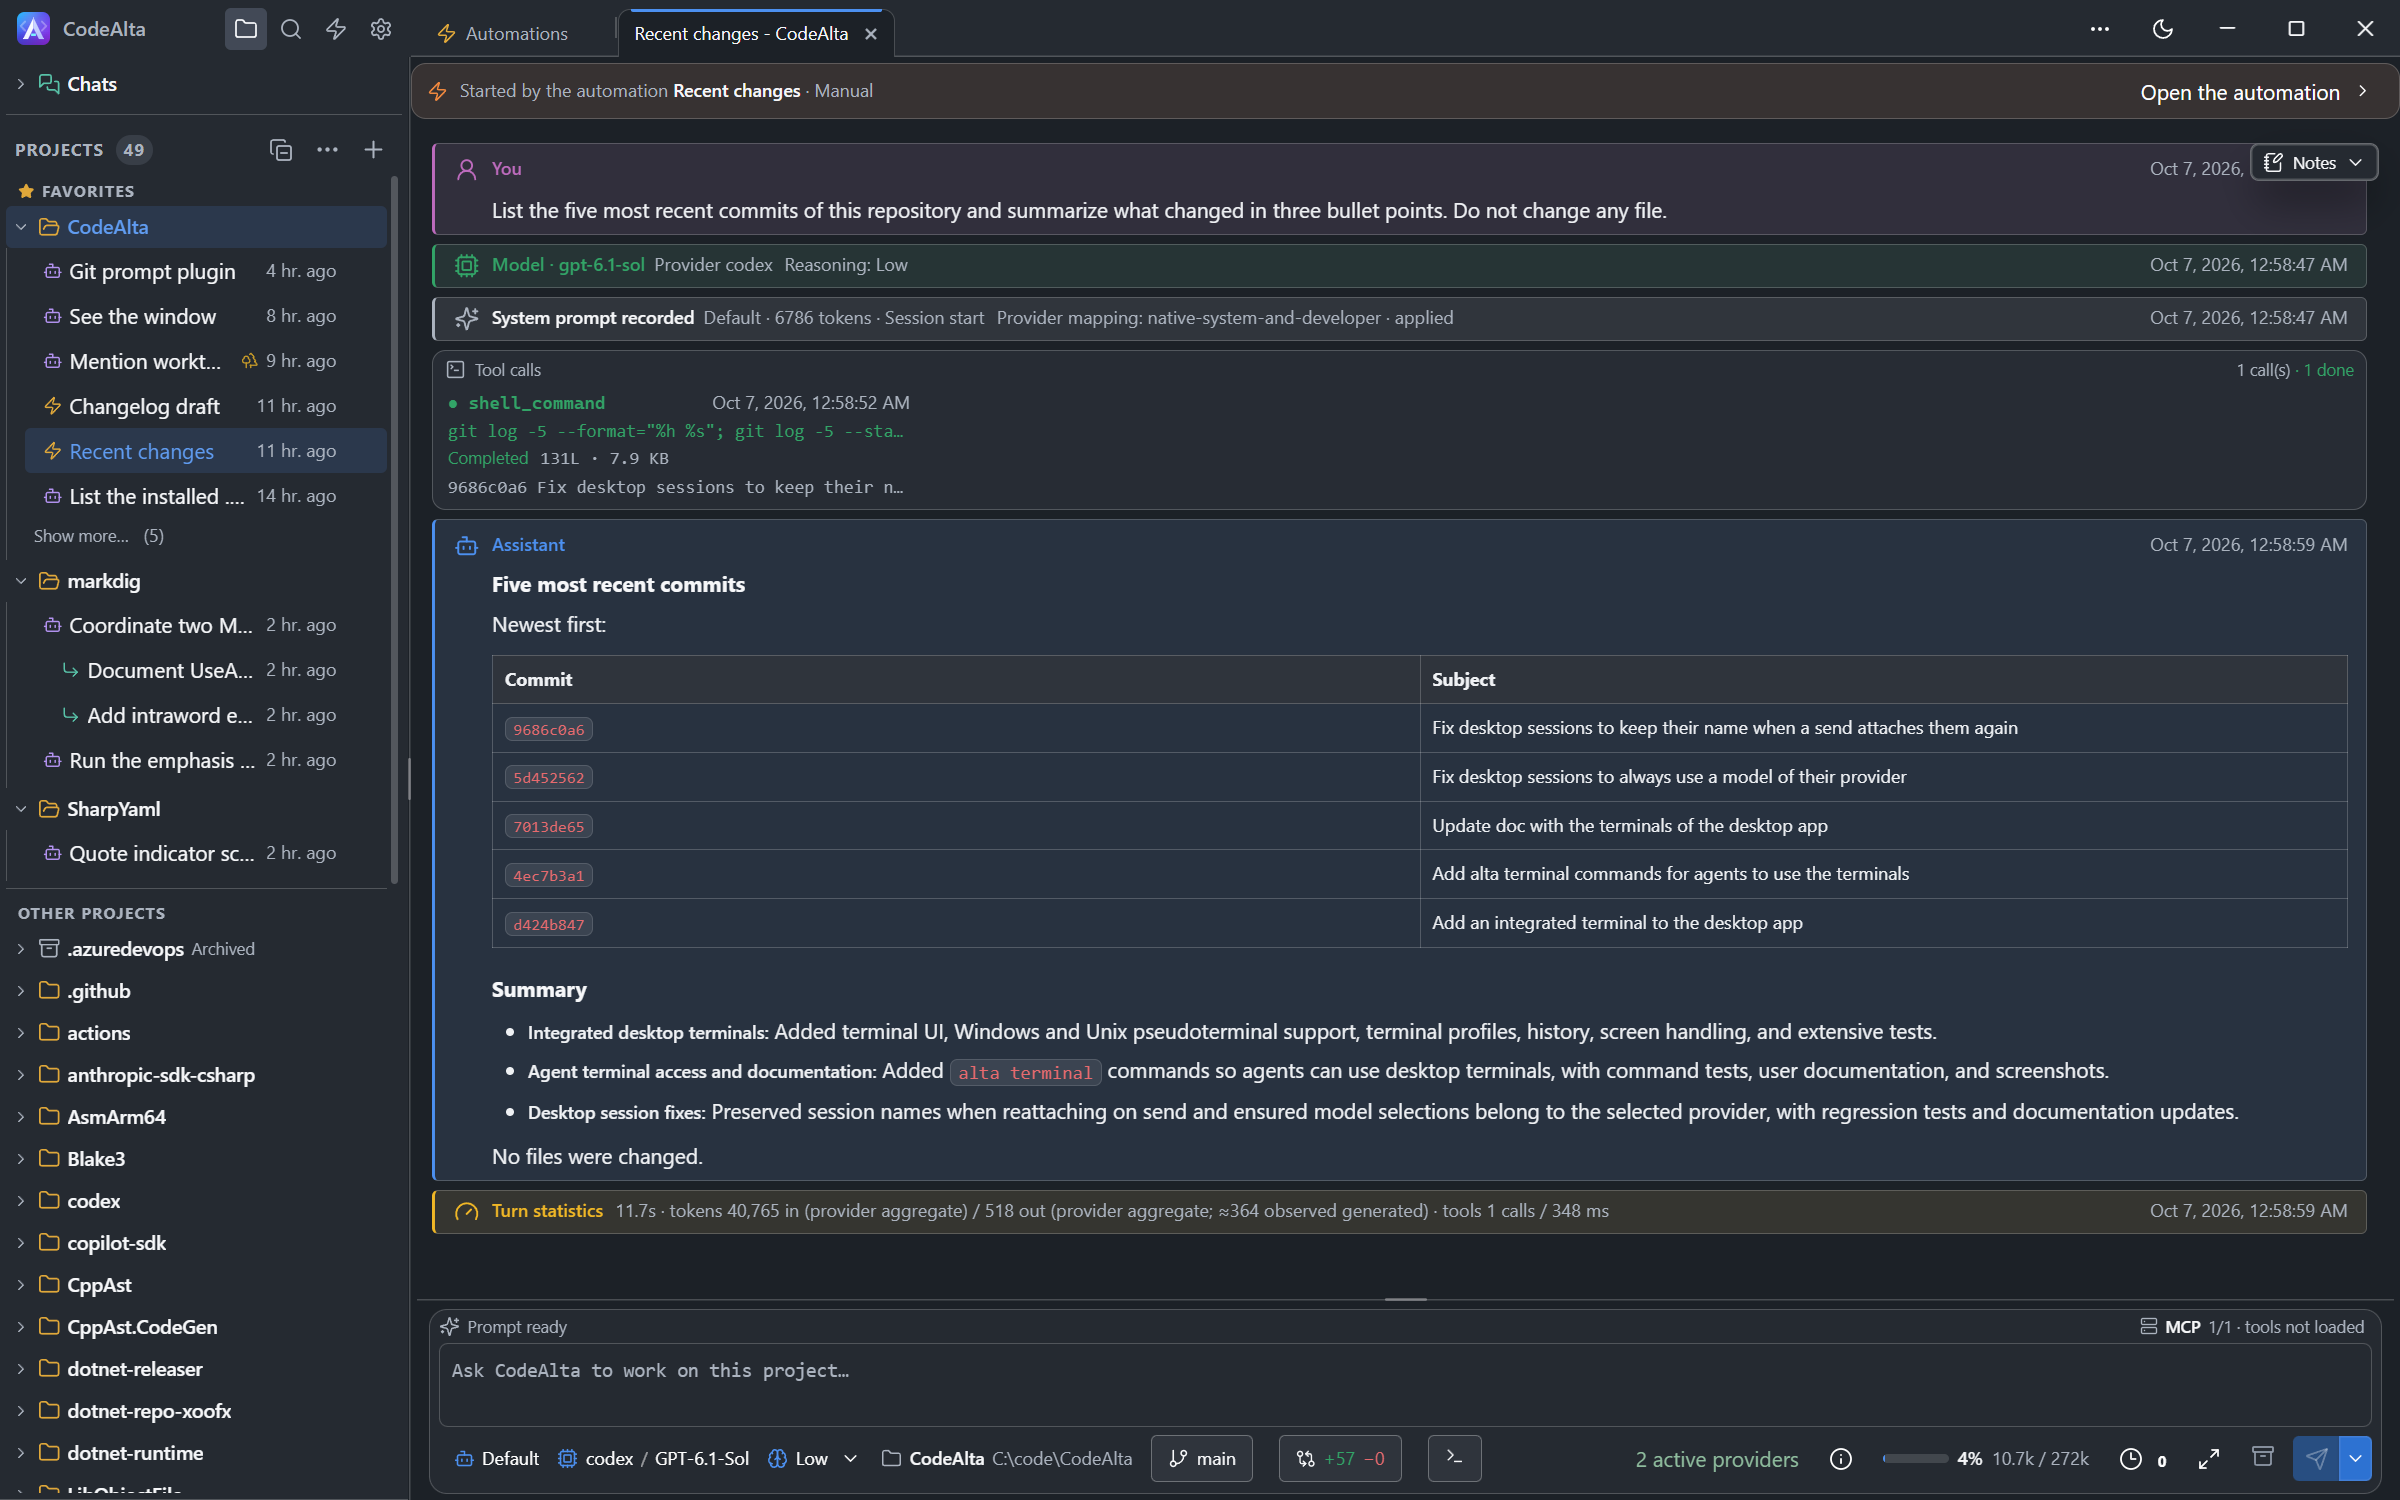
Task: Open the Recent changes session in the sidebar
Action: (205, 451)
